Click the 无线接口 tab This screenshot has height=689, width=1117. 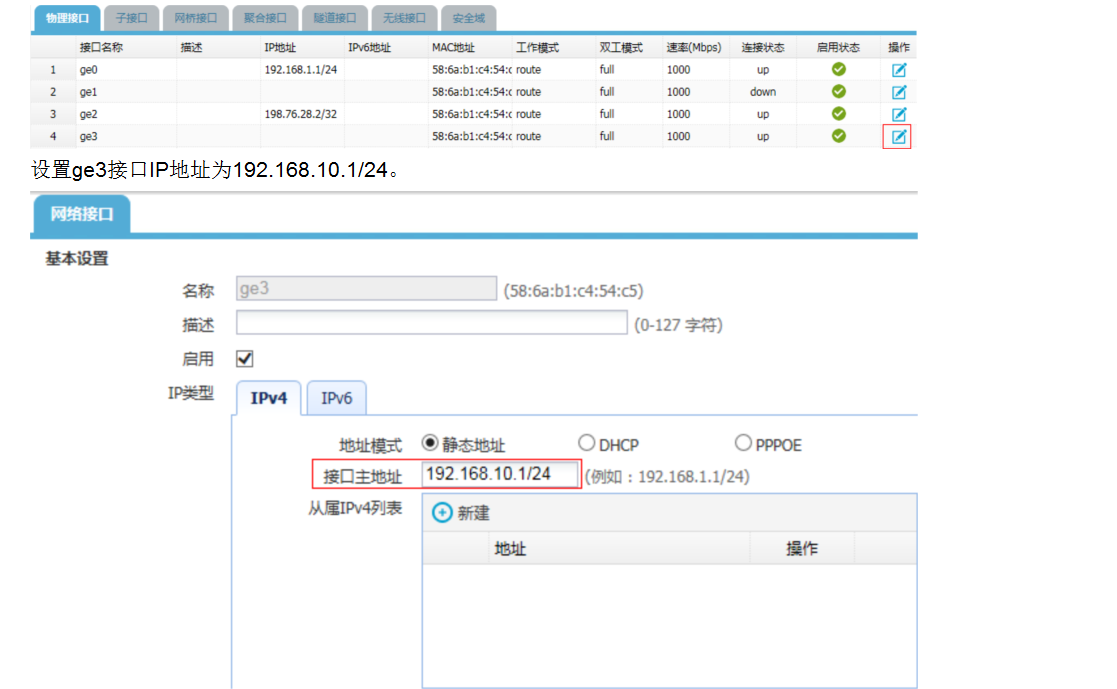click(403, 18)
